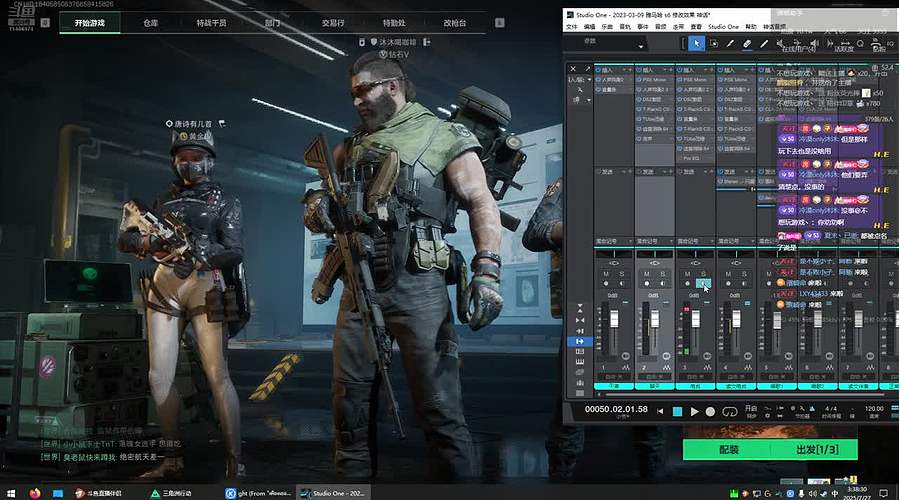Click automation mode icon on channel 2
This screenshot has width=899, height=500.
pos(666,368)
